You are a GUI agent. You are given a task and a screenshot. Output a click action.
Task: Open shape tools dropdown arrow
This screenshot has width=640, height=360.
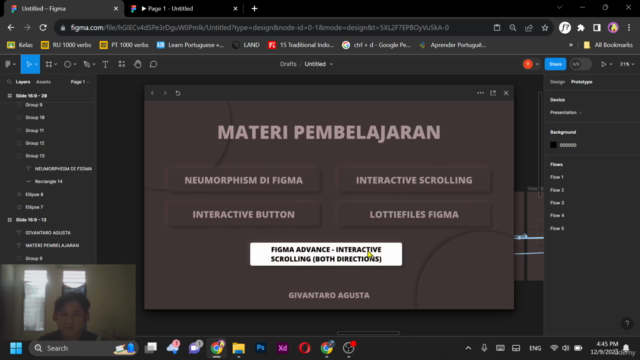pos(75,64)
